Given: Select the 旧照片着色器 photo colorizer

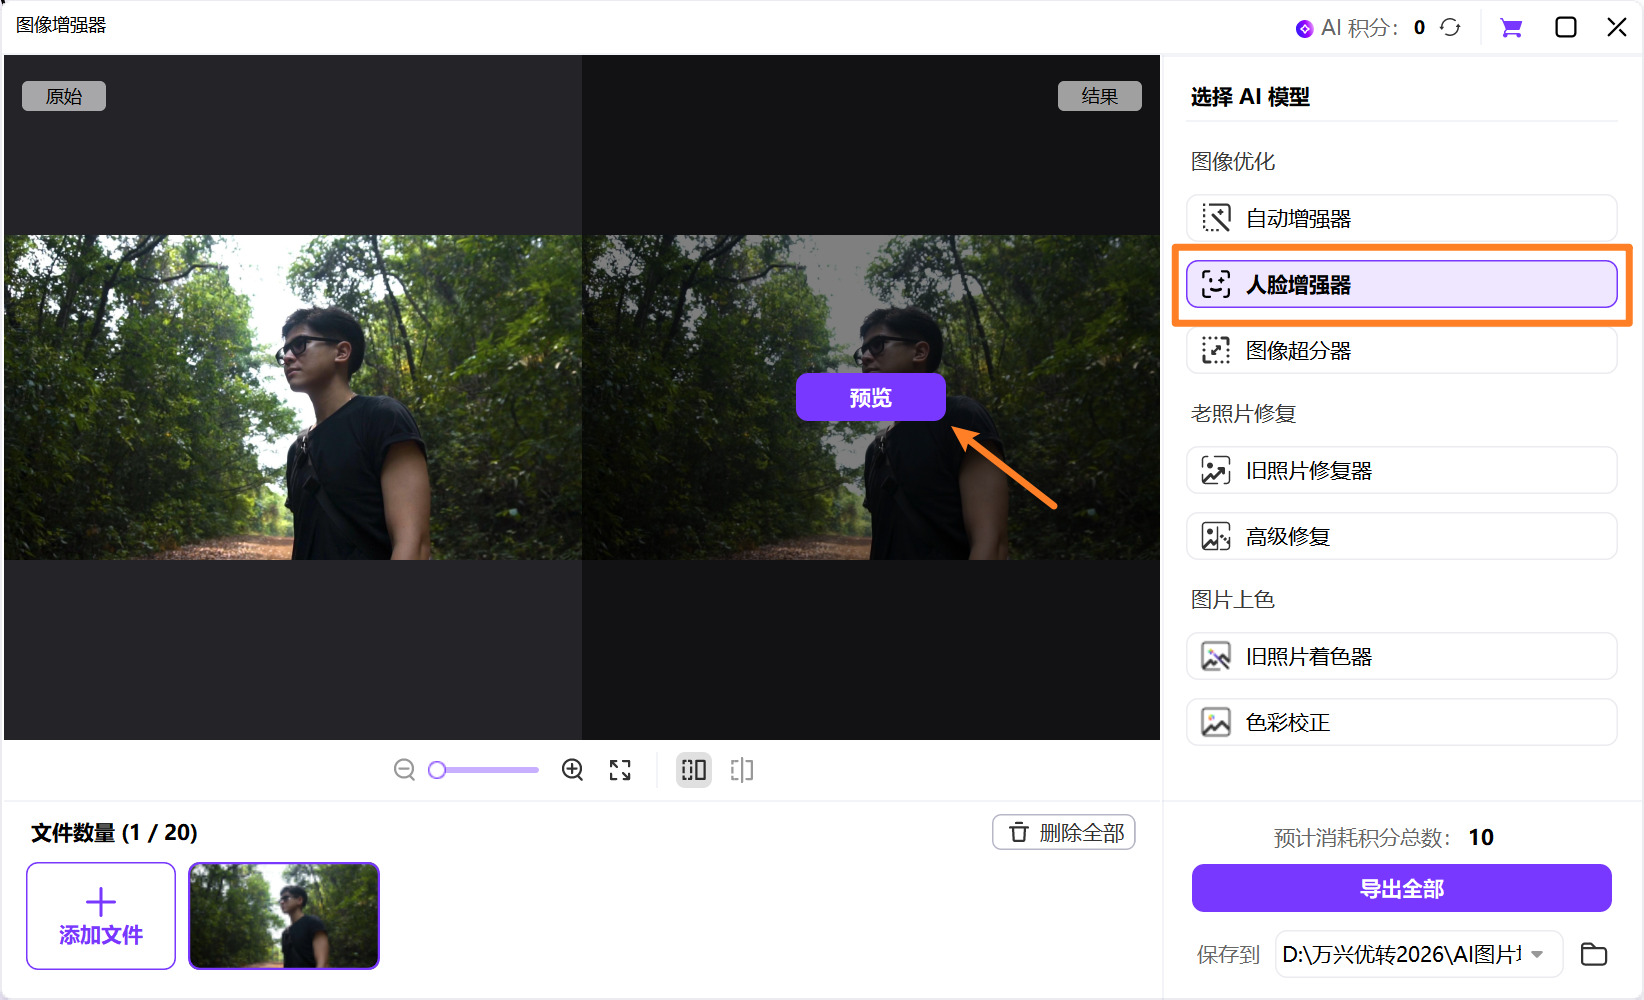Looking at the screenshot, I should point(1401,657).
